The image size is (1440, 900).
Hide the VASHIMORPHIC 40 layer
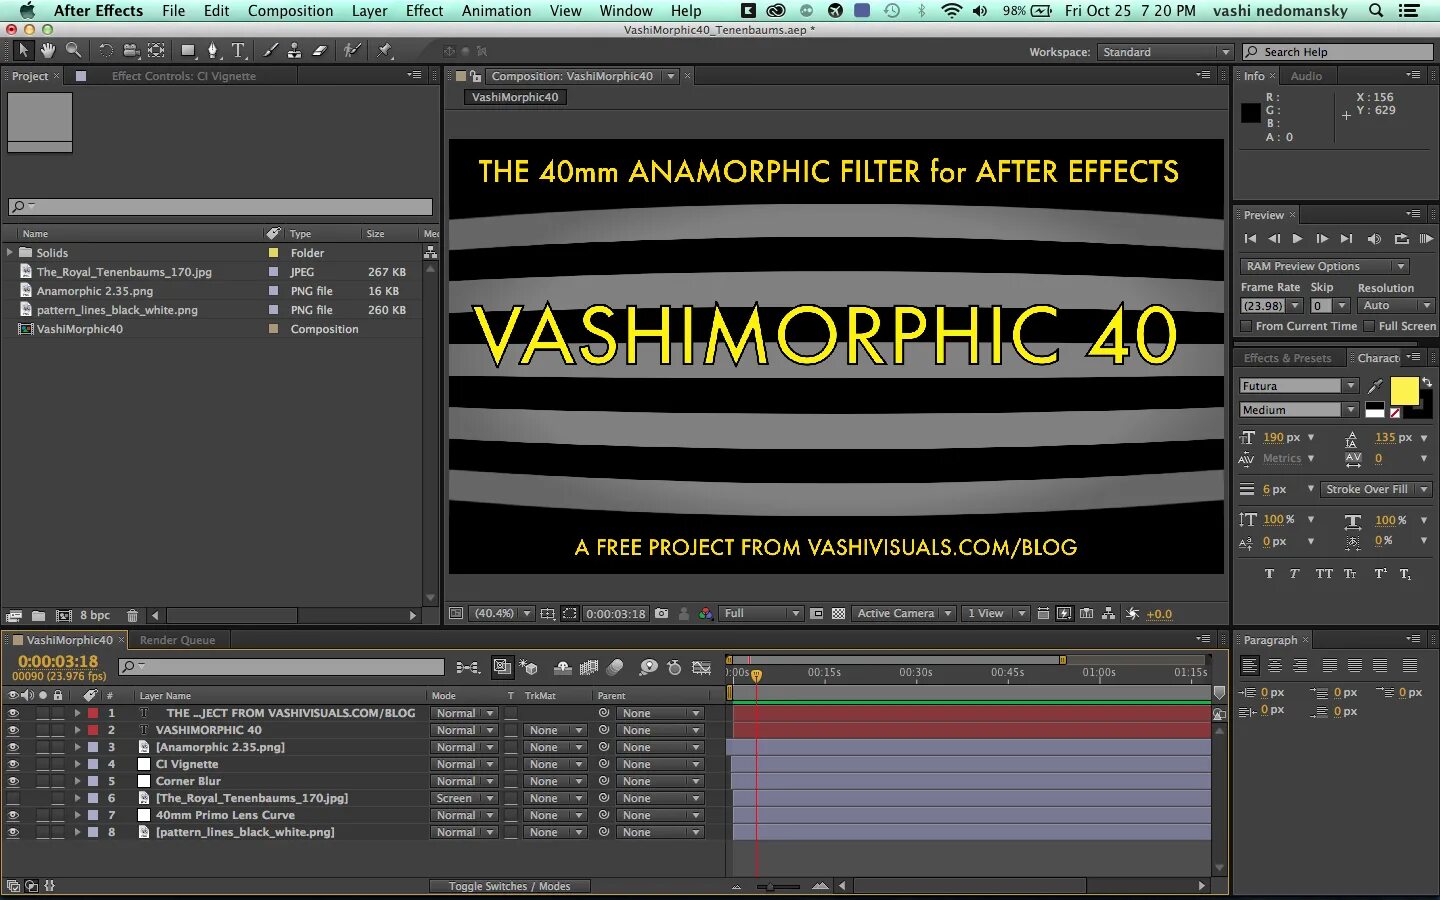click(x=13, y=730)
